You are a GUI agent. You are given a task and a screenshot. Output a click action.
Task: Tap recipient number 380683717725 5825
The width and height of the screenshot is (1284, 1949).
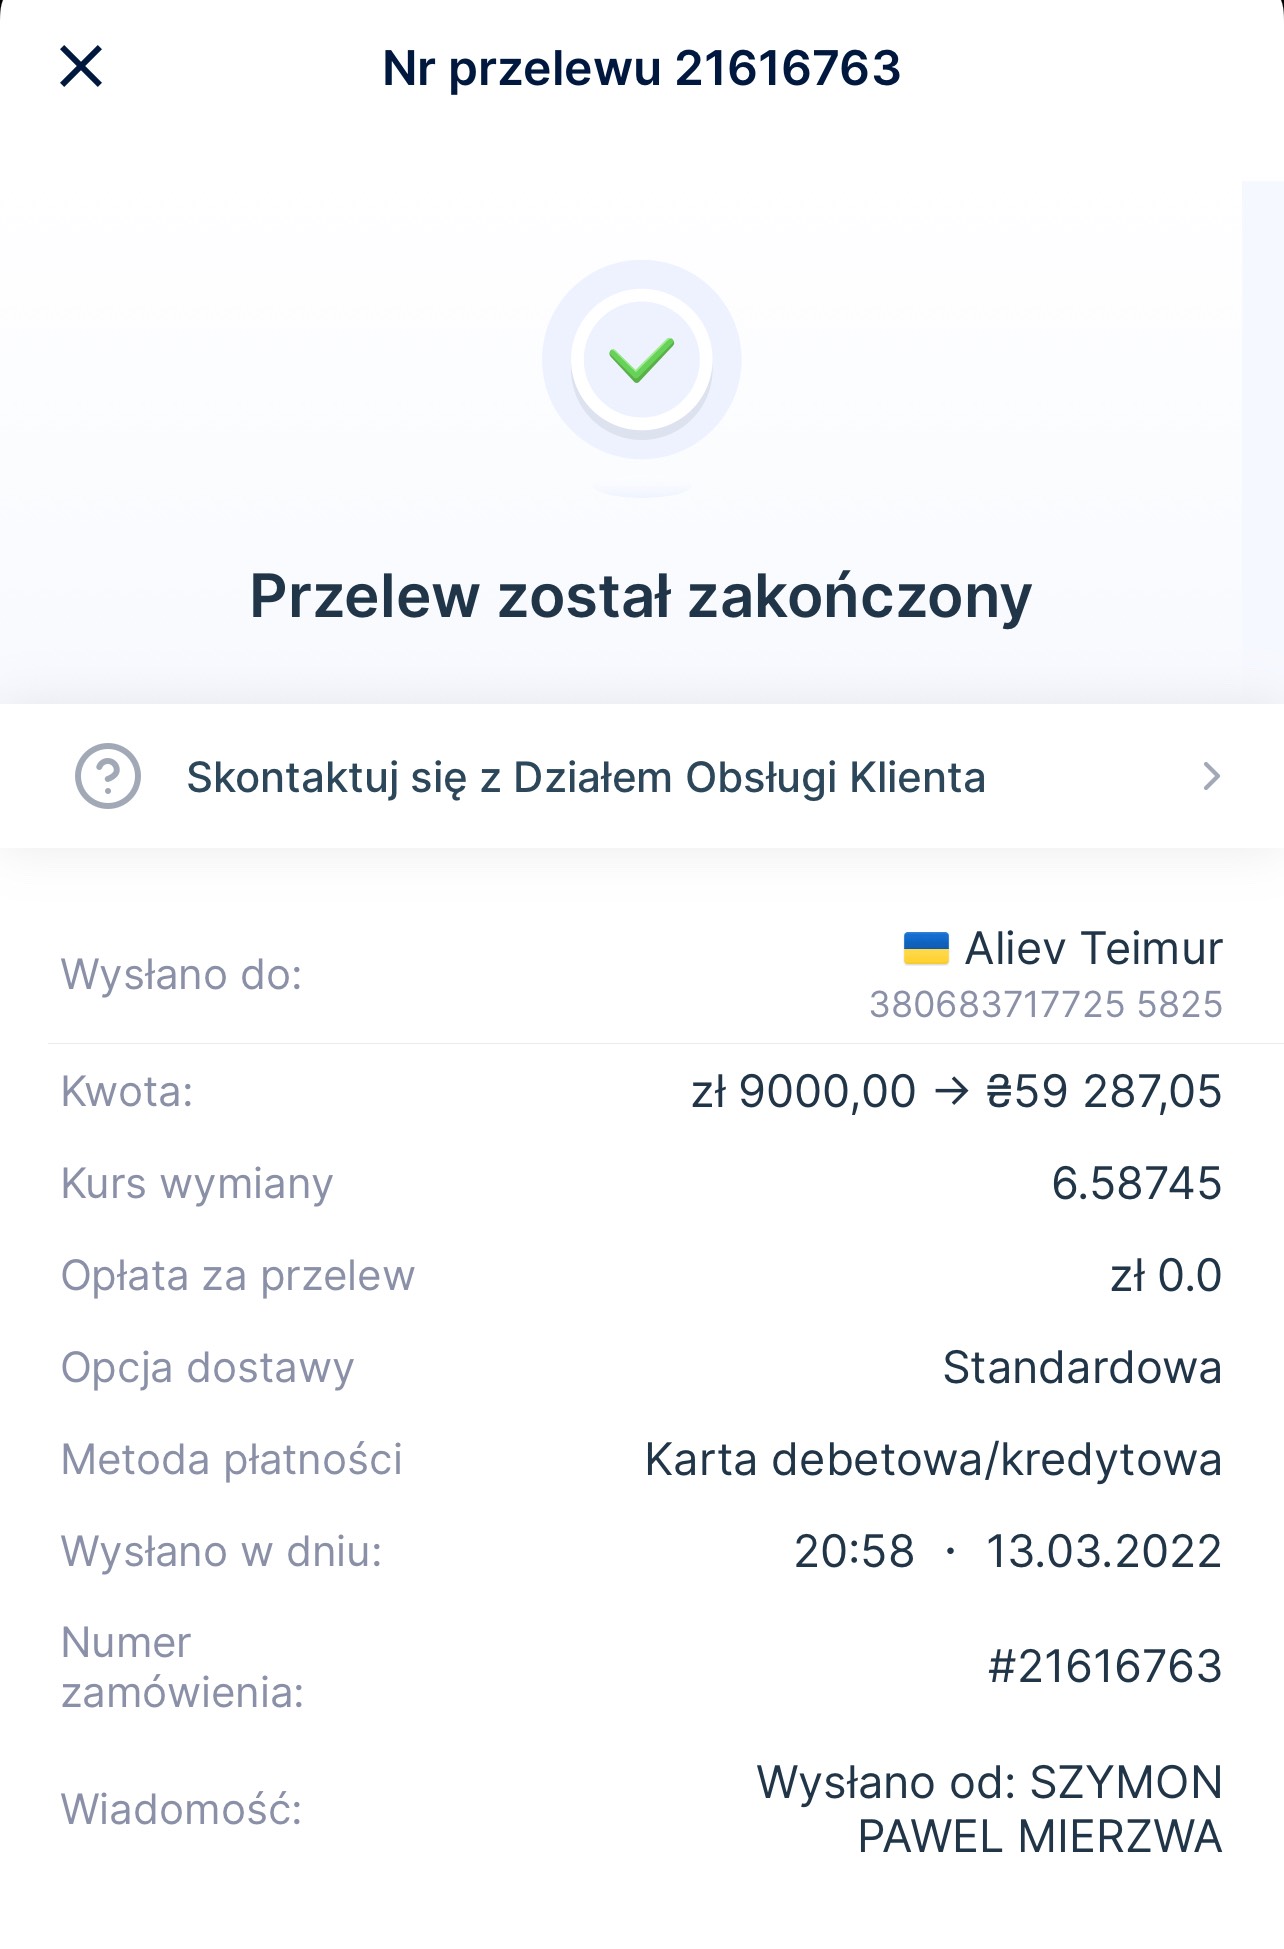click(x=1046, y=1004)
